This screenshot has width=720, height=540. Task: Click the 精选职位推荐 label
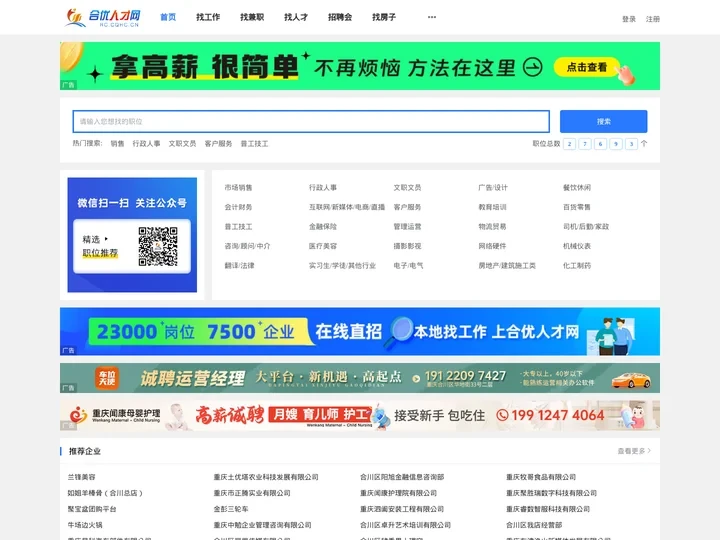coord(100,246)
